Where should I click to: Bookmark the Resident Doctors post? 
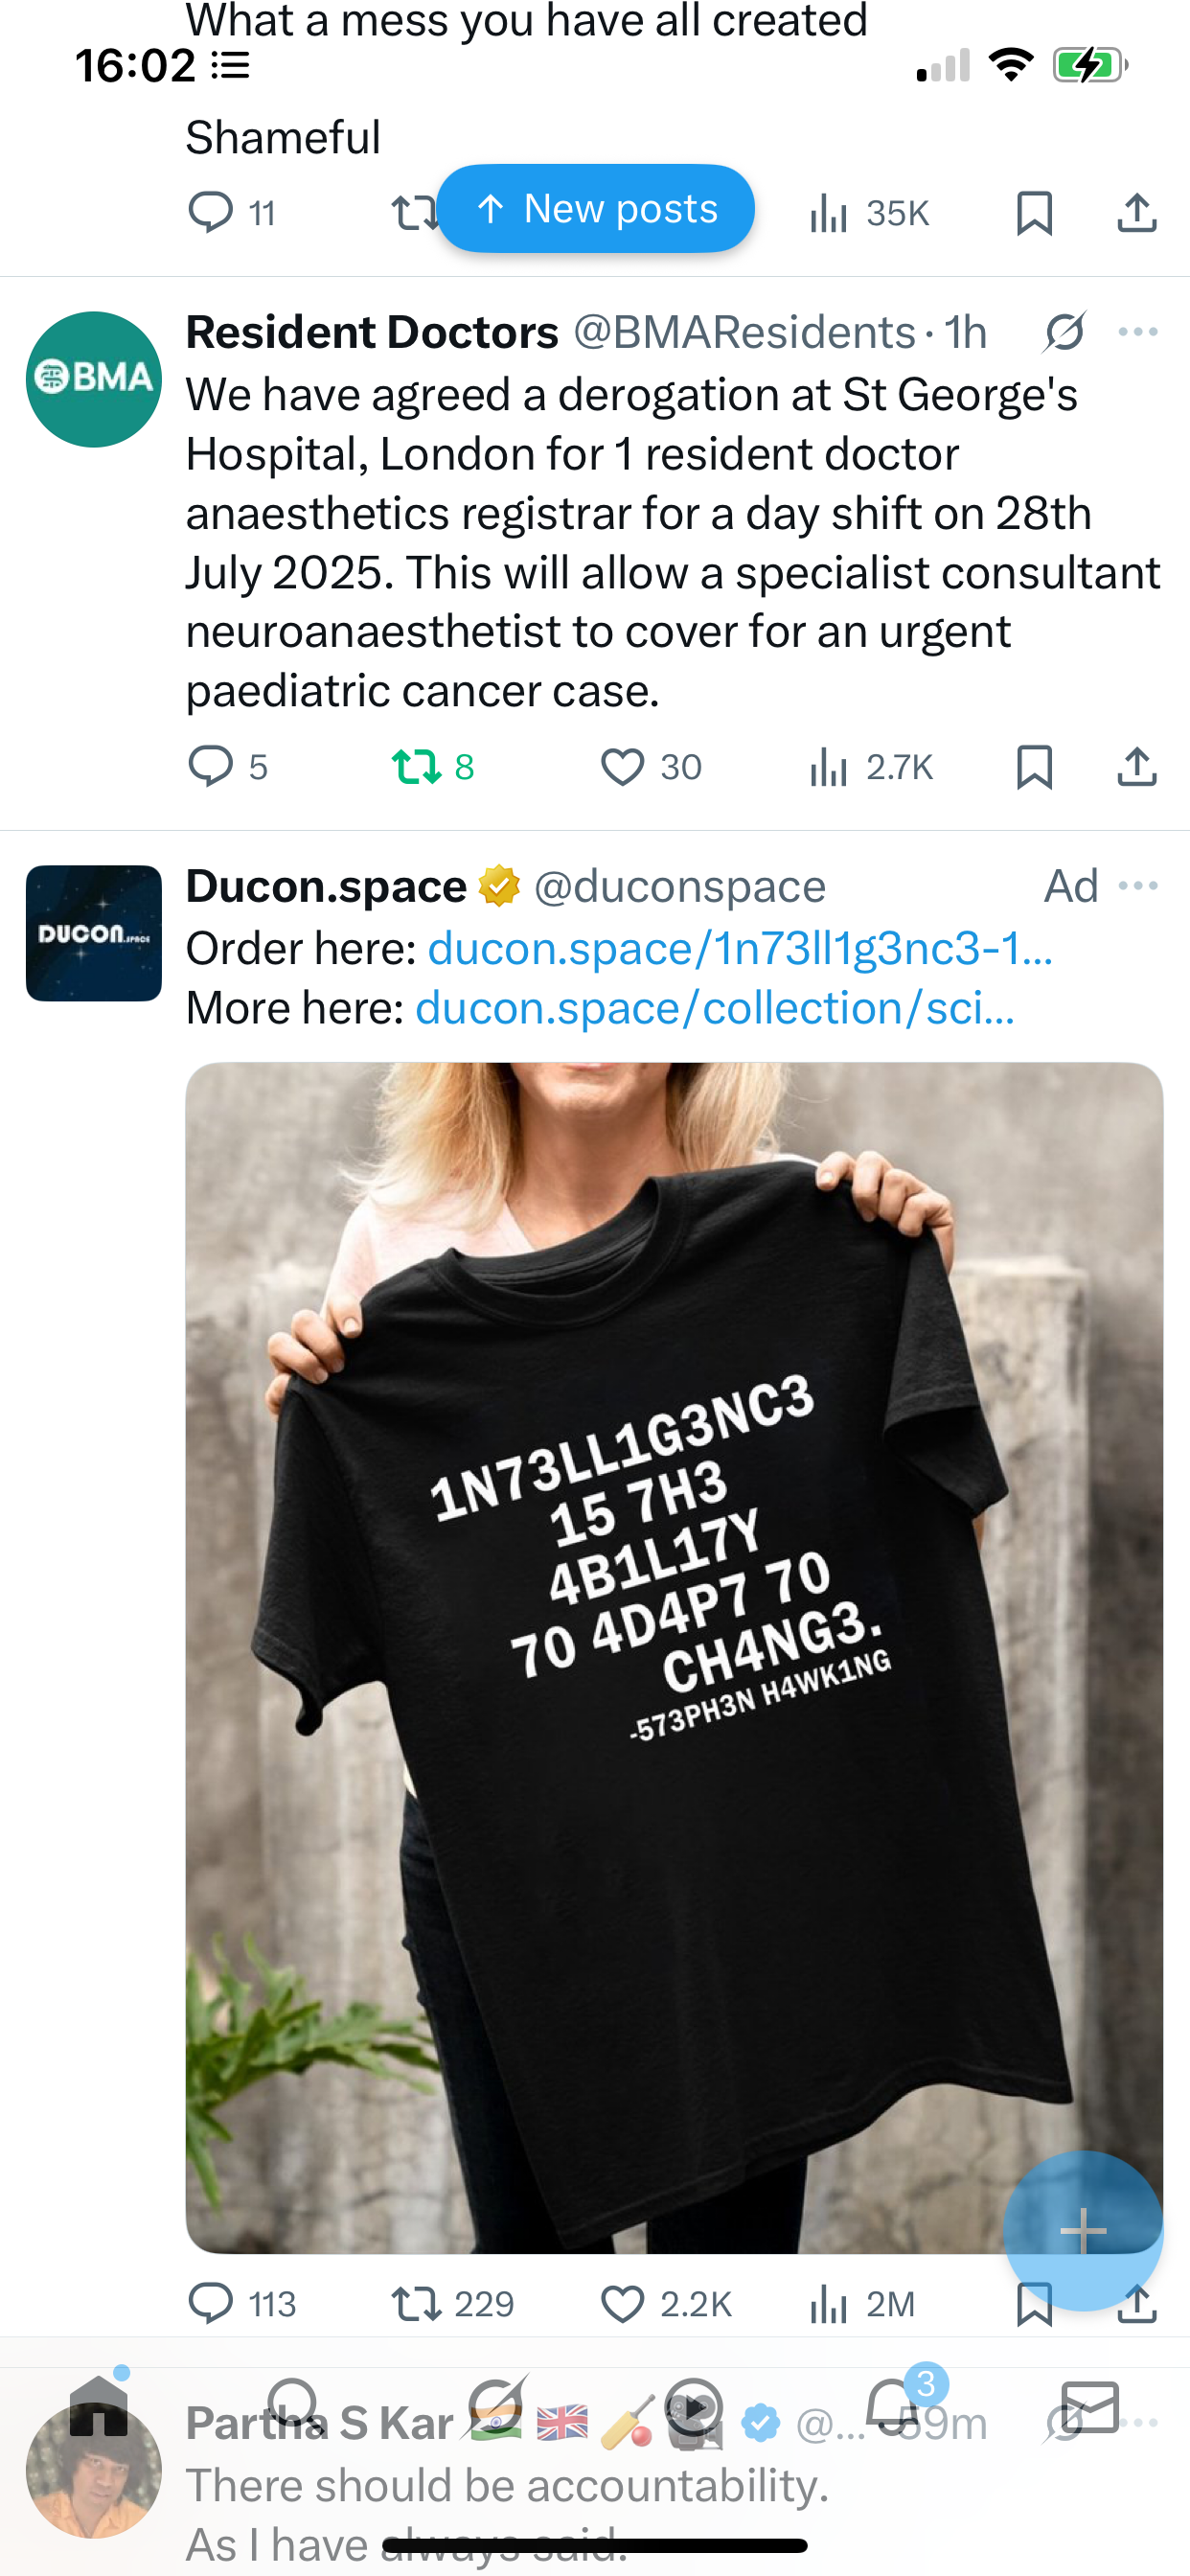1034,767
